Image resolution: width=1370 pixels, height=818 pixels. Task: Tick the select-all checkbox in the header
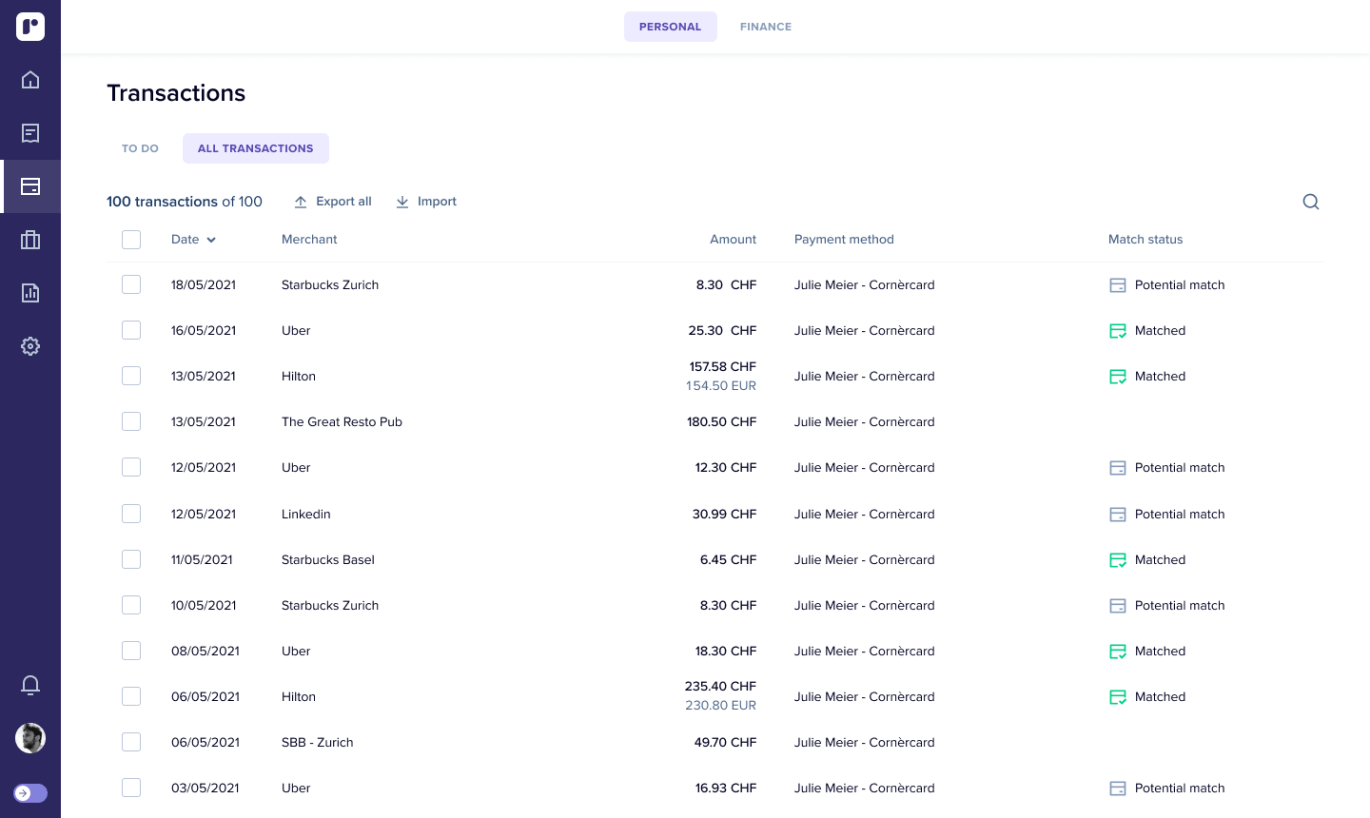coord(131,239)
